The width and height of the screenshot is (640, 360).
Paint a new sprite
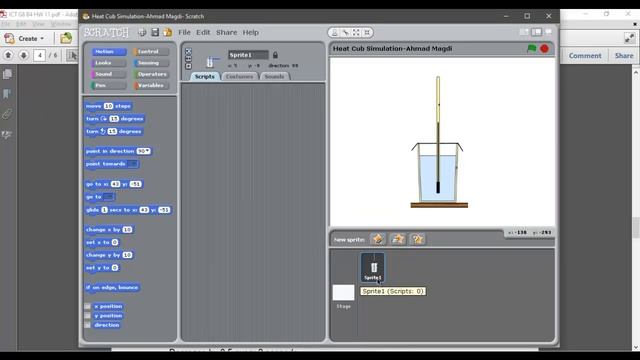378,239
